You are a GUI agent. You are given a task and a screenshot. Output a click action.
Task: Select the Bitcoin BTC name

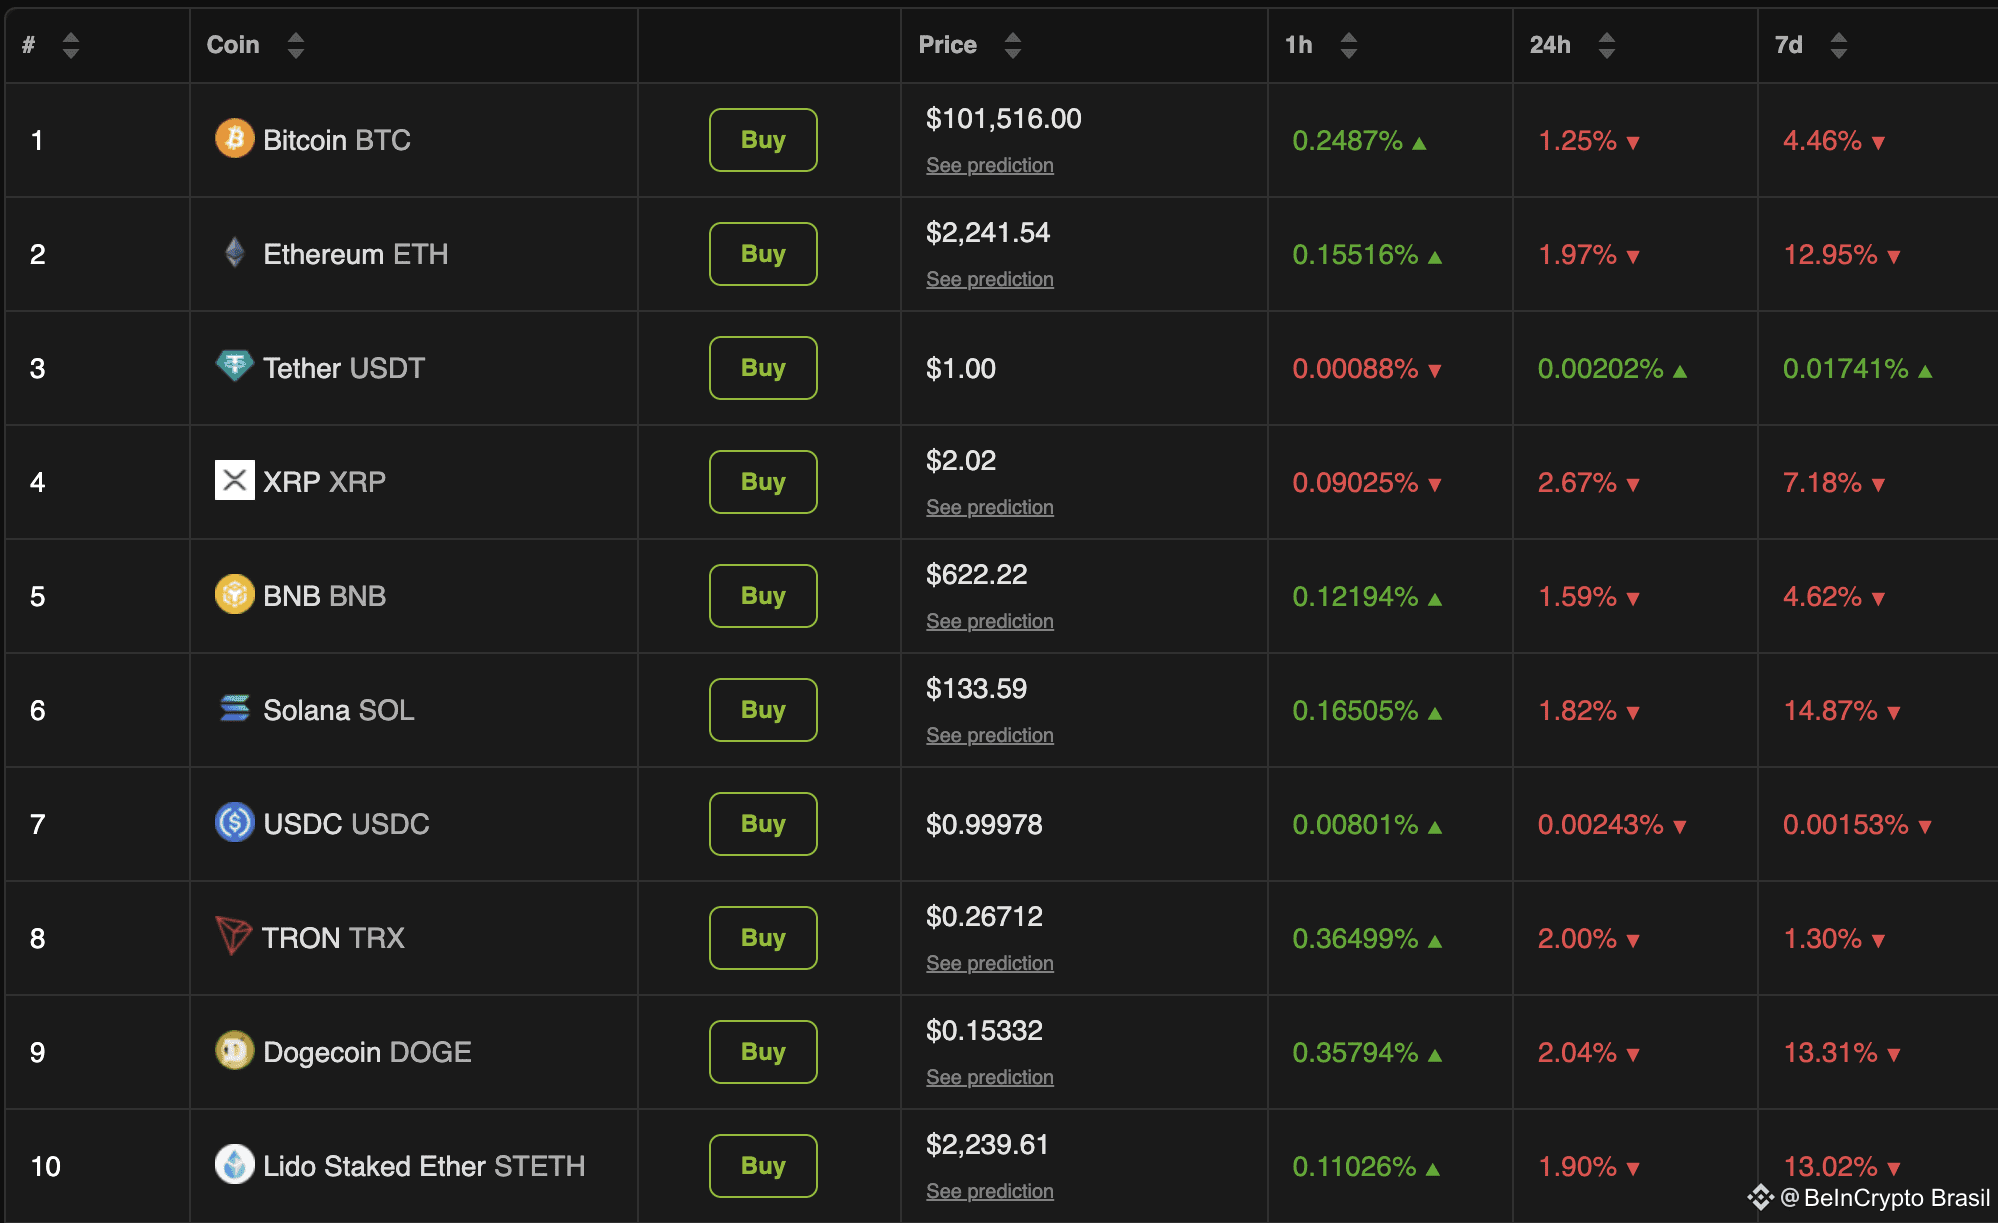[x=337, y=140]
